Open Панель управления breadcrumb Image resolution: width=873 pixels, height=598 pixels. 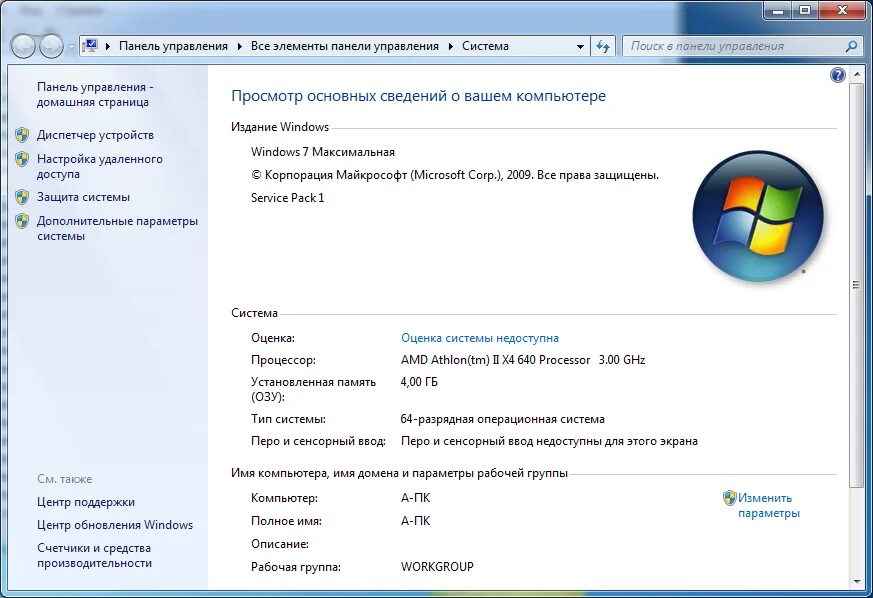click(x=173, y=46)
